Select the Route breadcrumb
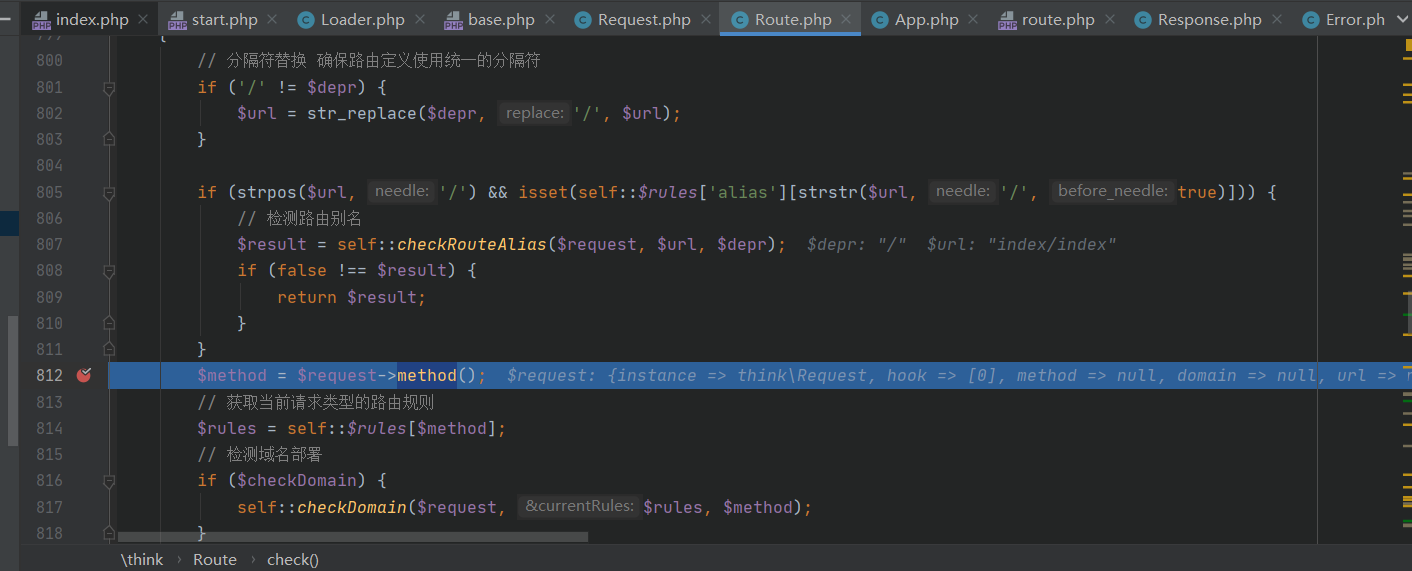 click(215, 559)
